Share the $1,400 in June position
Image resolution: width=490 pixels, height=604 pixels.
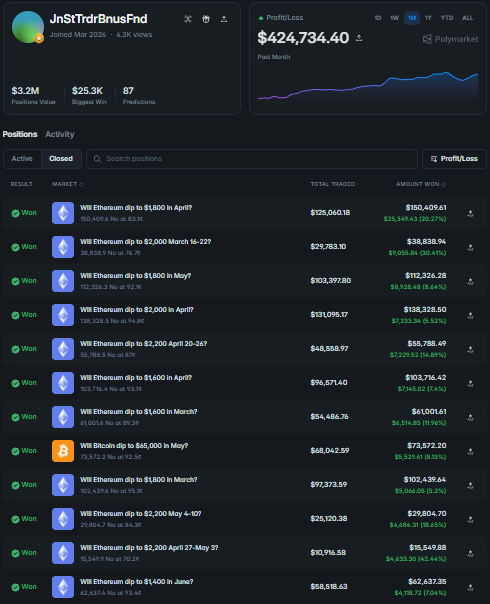tap(470, 587)
